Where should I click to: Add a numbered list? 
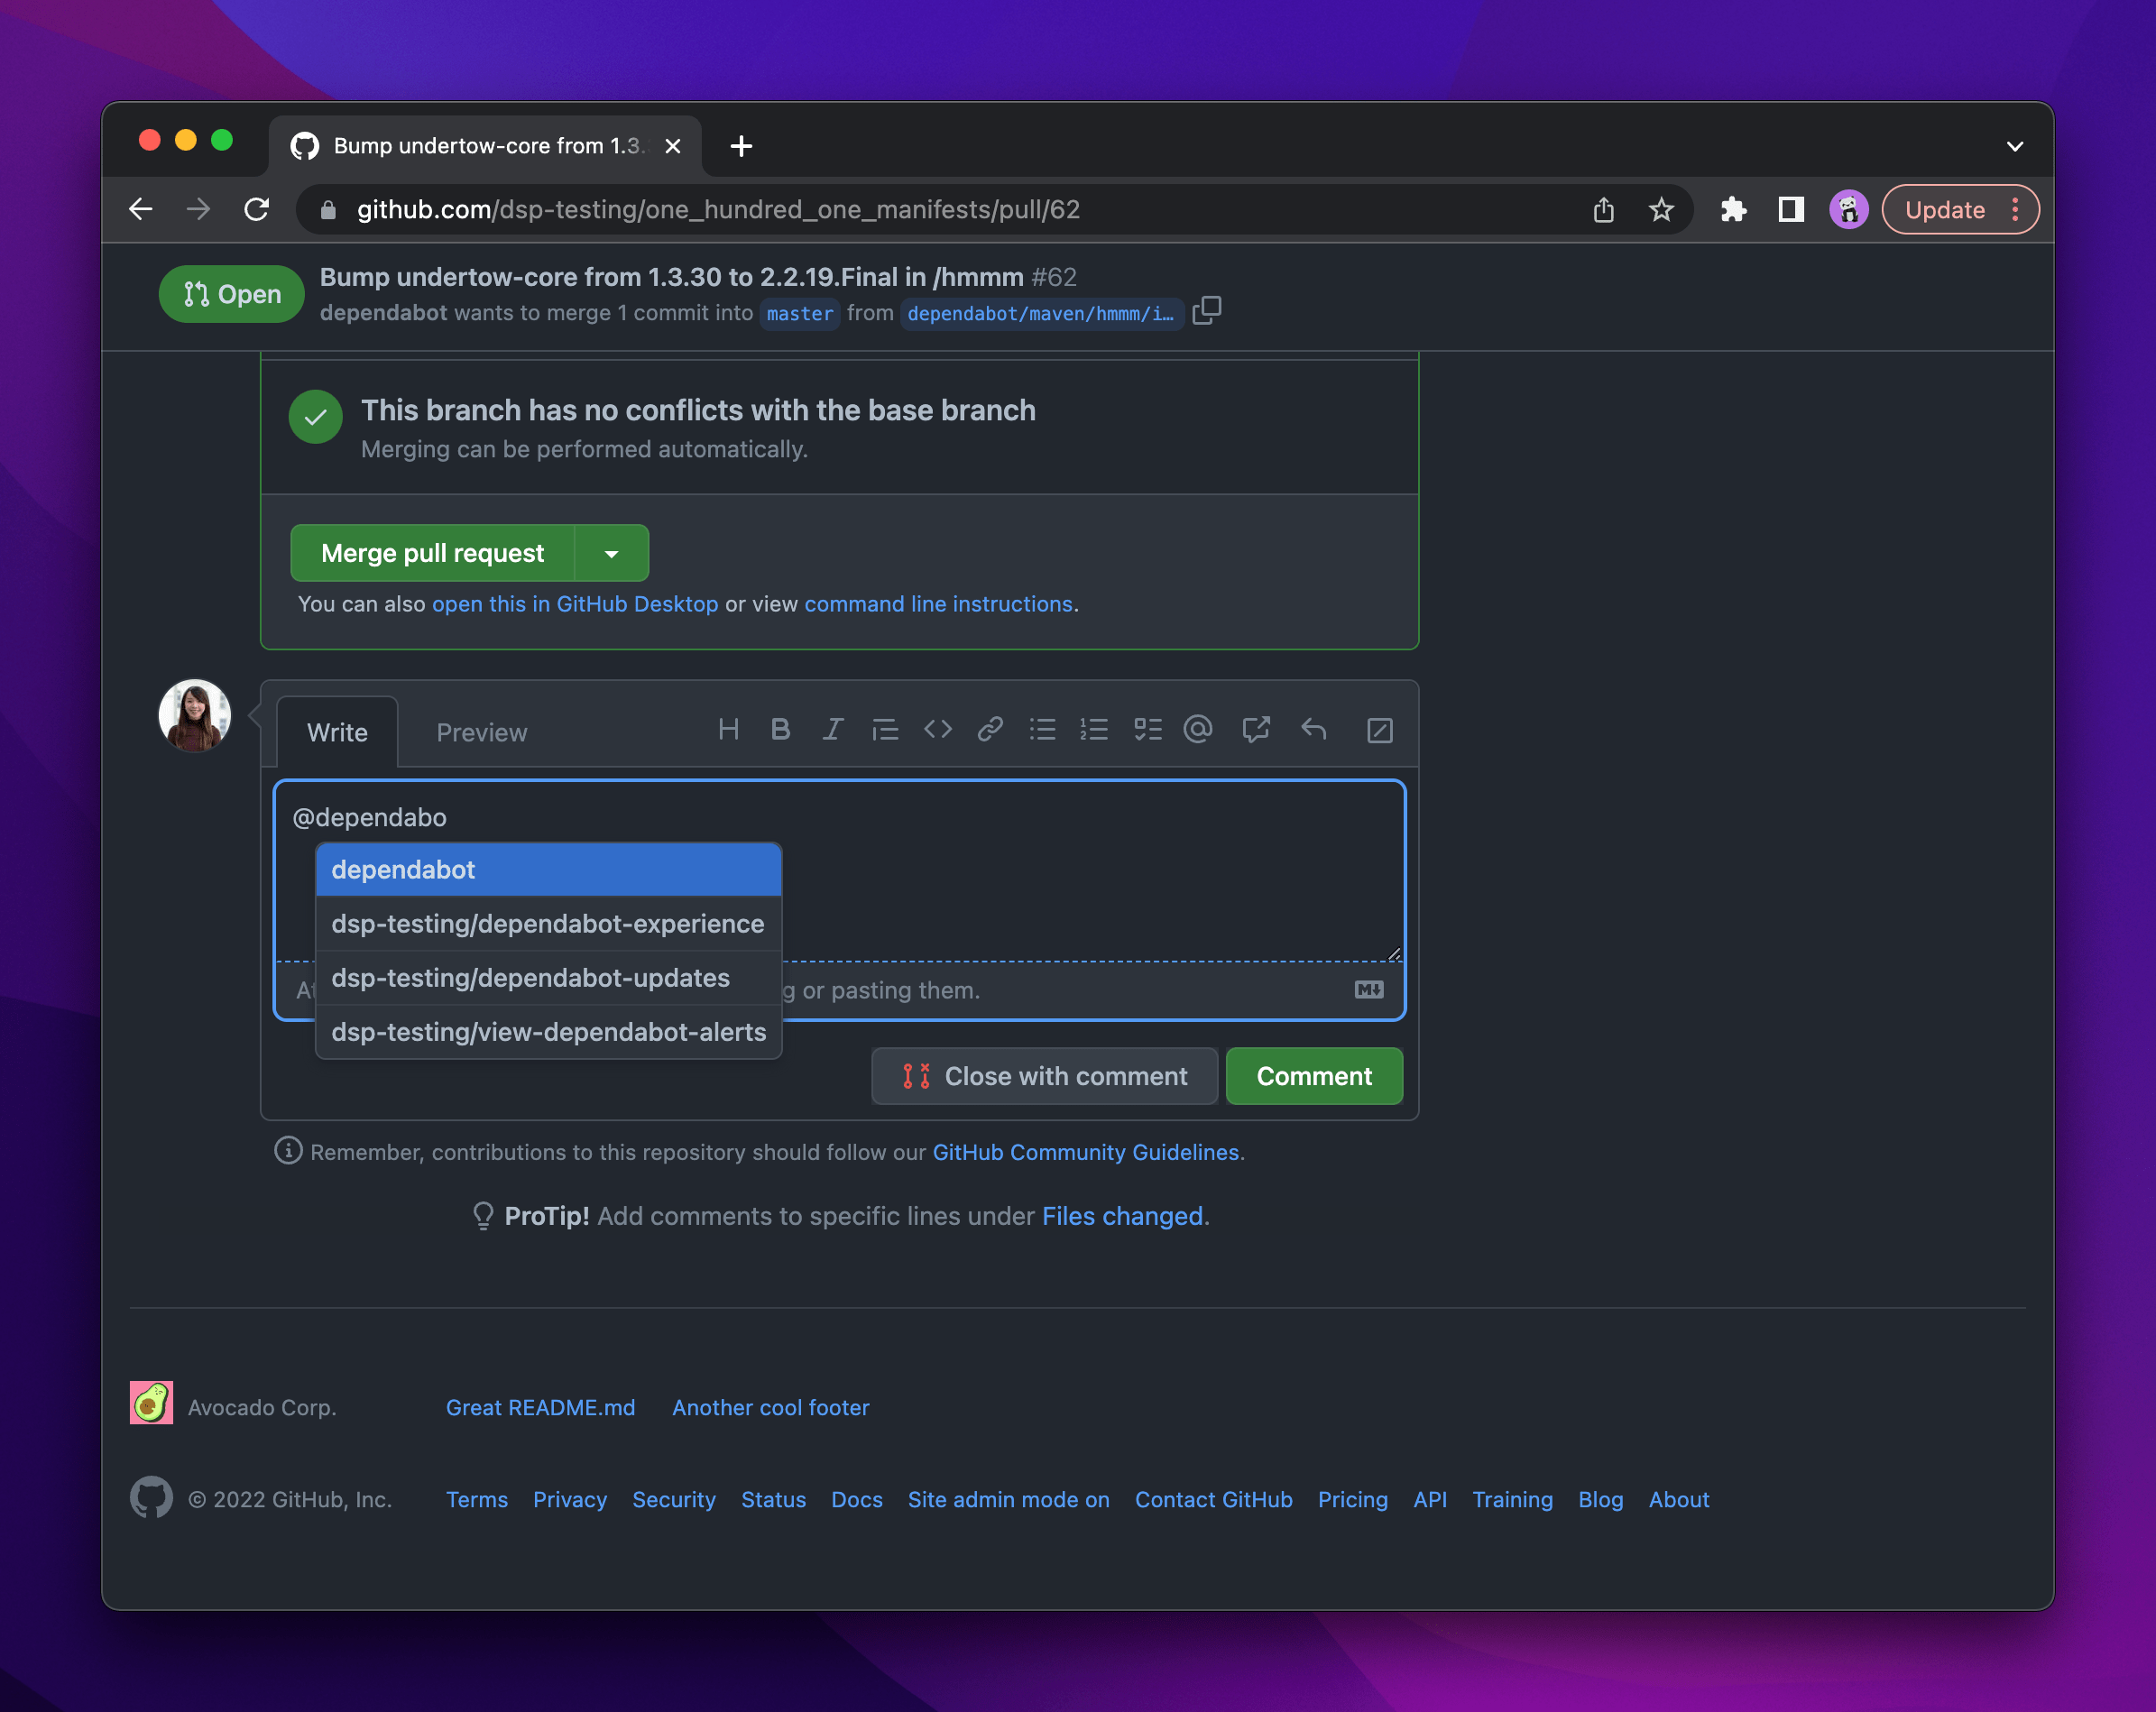(x=1095, y=730)
